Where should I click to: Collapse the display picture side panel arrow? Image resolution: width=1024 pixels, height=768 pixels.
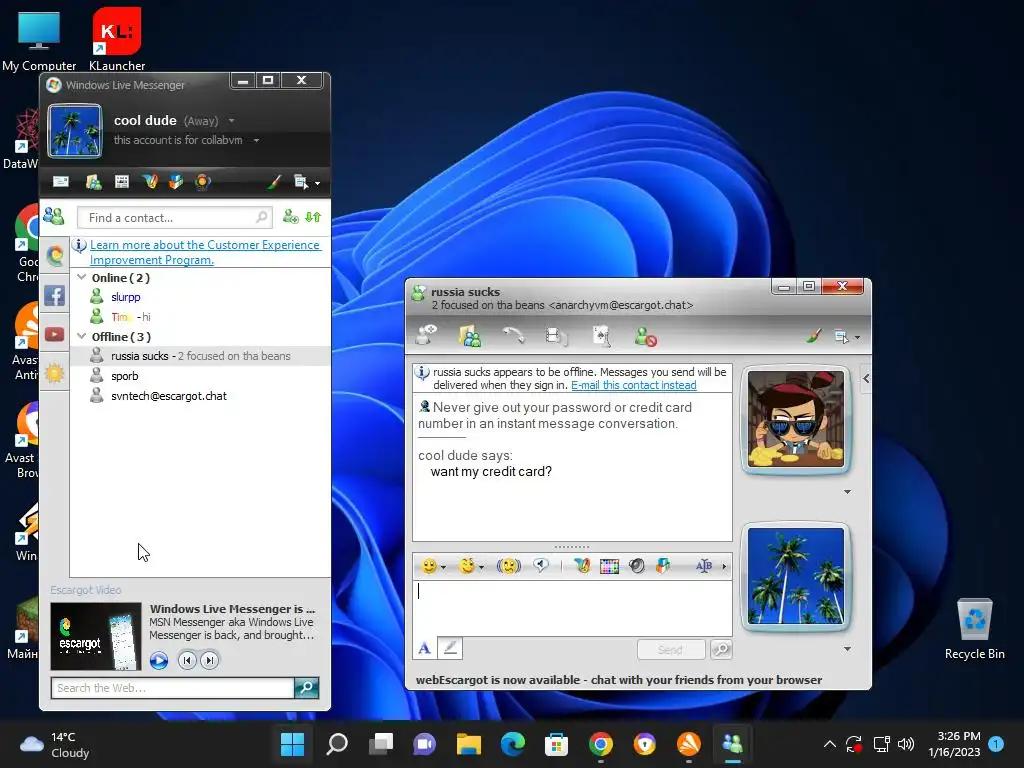click(865, 378)
